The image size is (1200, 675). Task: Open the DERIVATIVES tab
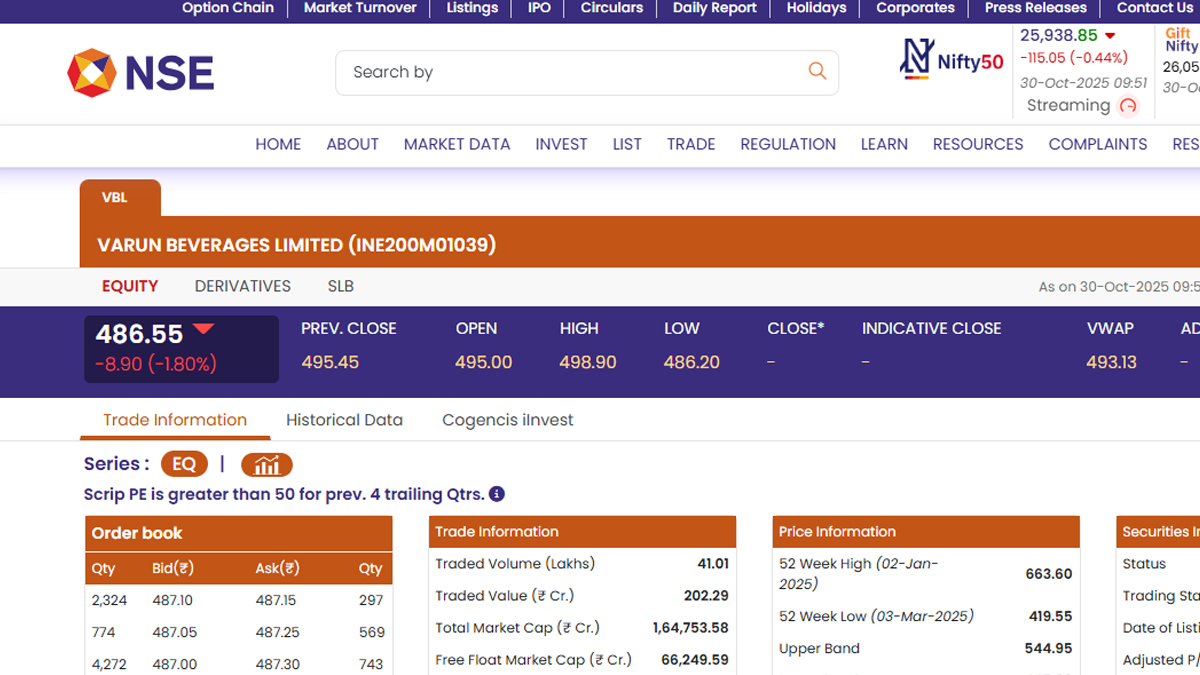point(243,286)
